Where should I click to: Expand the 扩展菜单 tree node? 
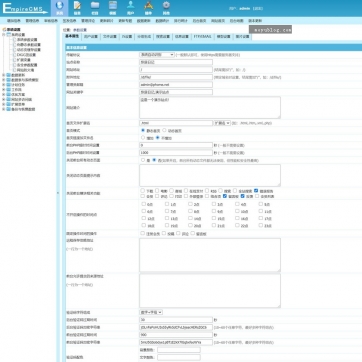click(x=3, y=104)
